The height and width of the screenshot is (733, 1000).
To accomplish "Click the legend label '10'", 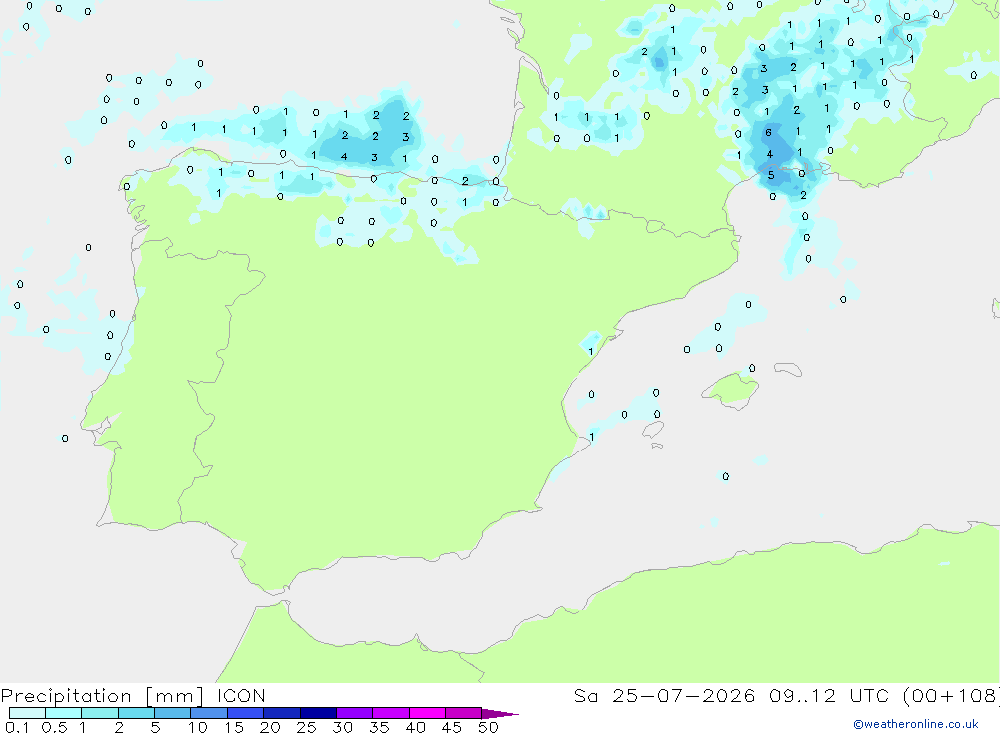I will tap(198, 727).
